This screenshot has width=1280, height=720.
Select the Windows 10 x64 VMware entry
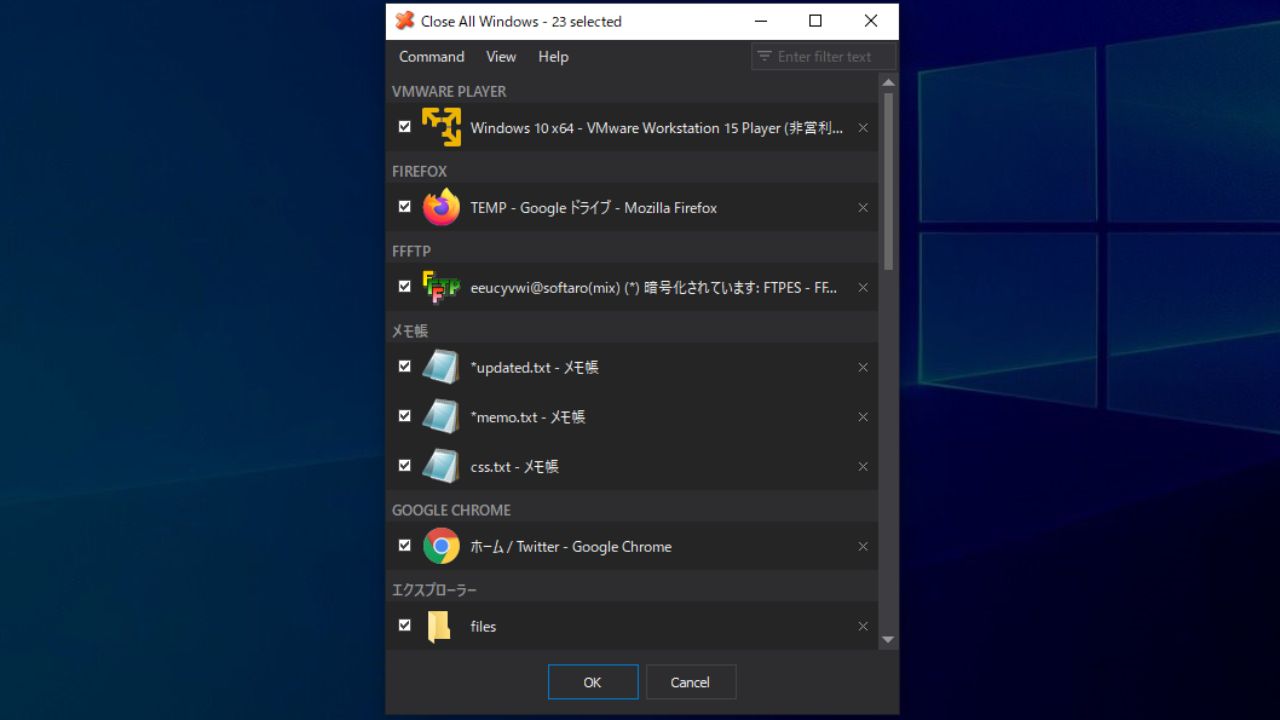coord(632,127)
